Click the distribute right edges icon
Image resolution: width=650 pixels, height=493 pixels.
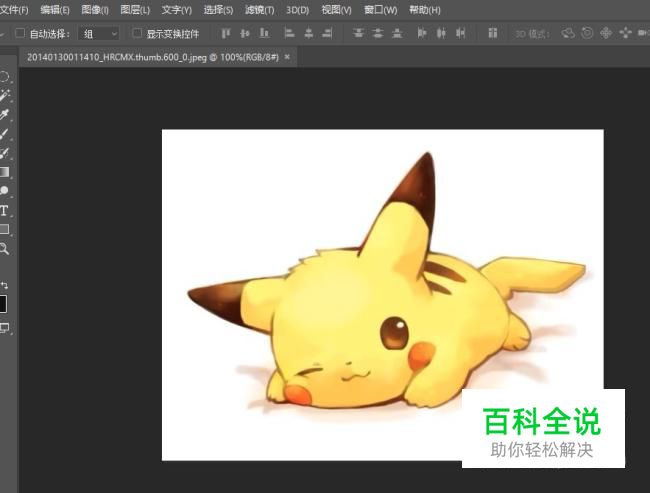(x=461, y=33)
